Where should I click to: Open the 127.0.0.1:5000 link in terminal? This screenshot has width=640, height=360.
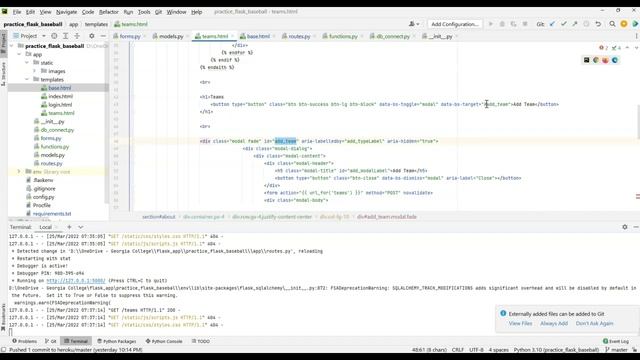pos(76,281)
